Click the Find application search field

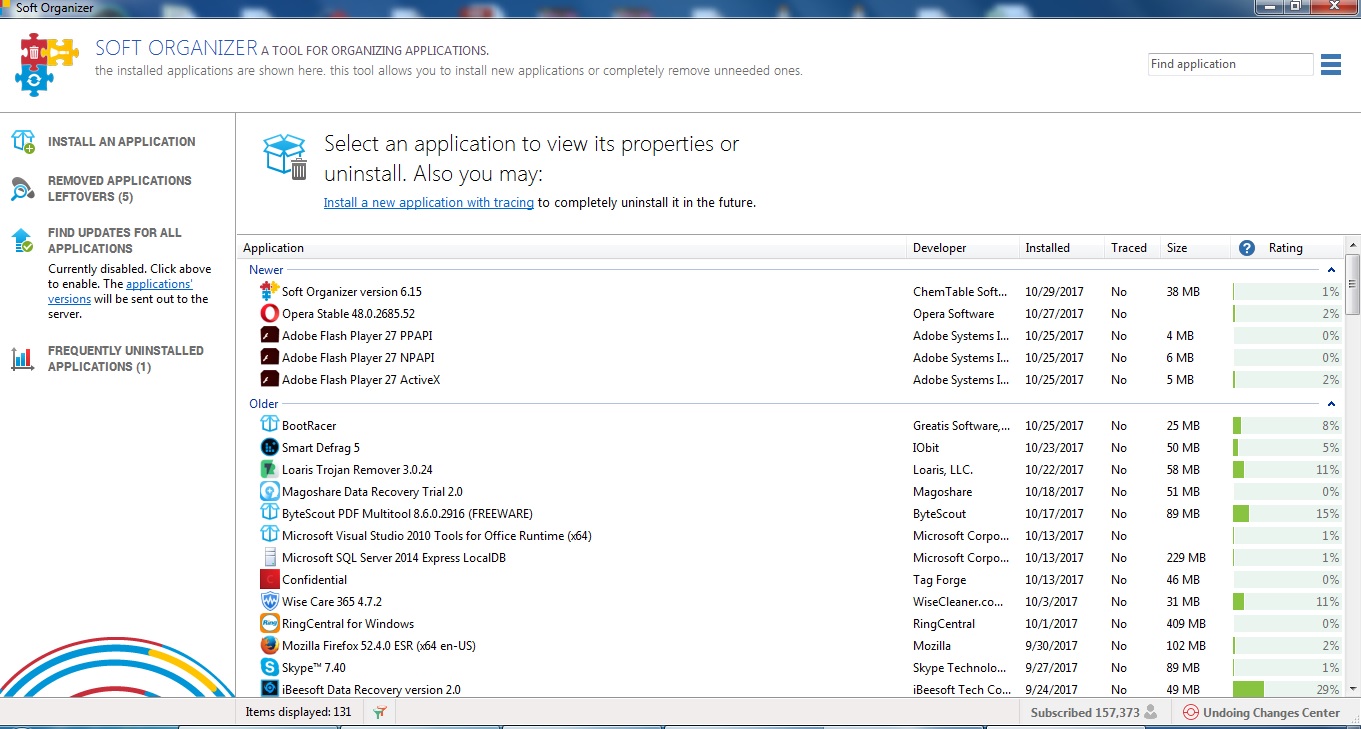coord(1230,64)
